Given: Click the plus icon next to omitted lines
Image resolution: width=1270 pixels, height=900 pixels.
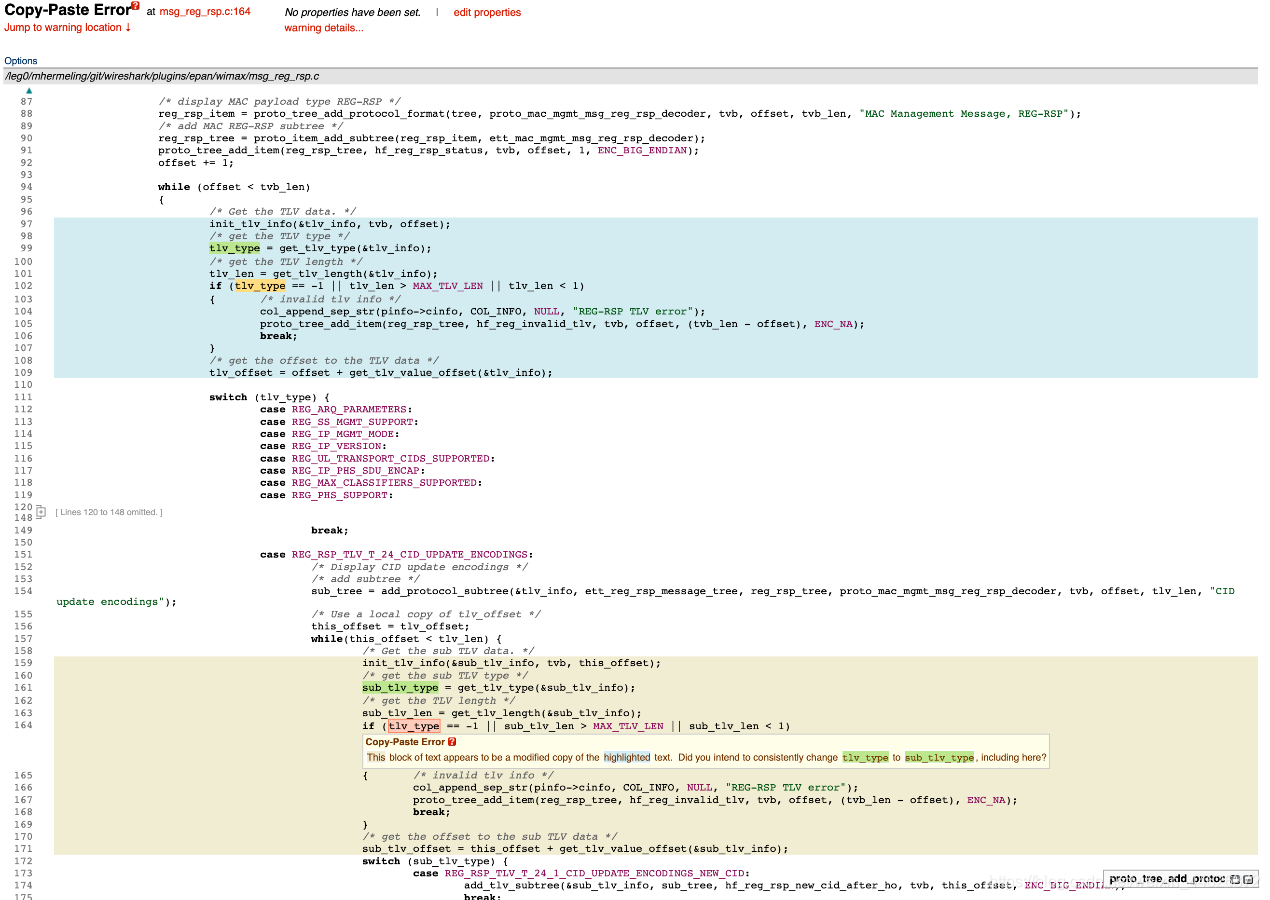Looking at the screenshot, I should pyautogui.click(x=40, y=511).
